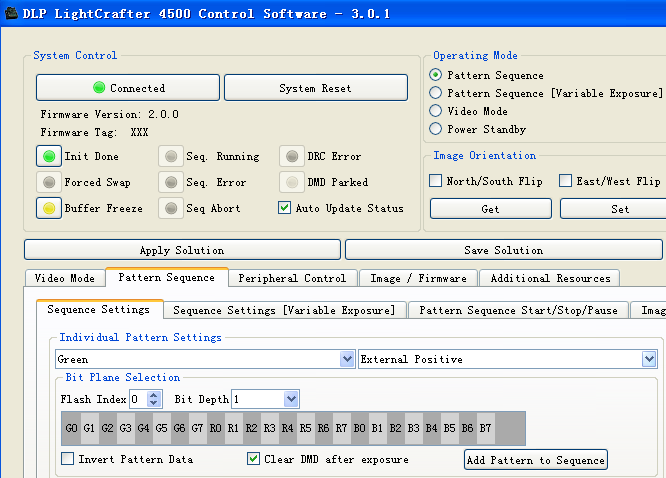Open the Peripheral Control tab
This screenshot has height=478, width=666.
292,278
